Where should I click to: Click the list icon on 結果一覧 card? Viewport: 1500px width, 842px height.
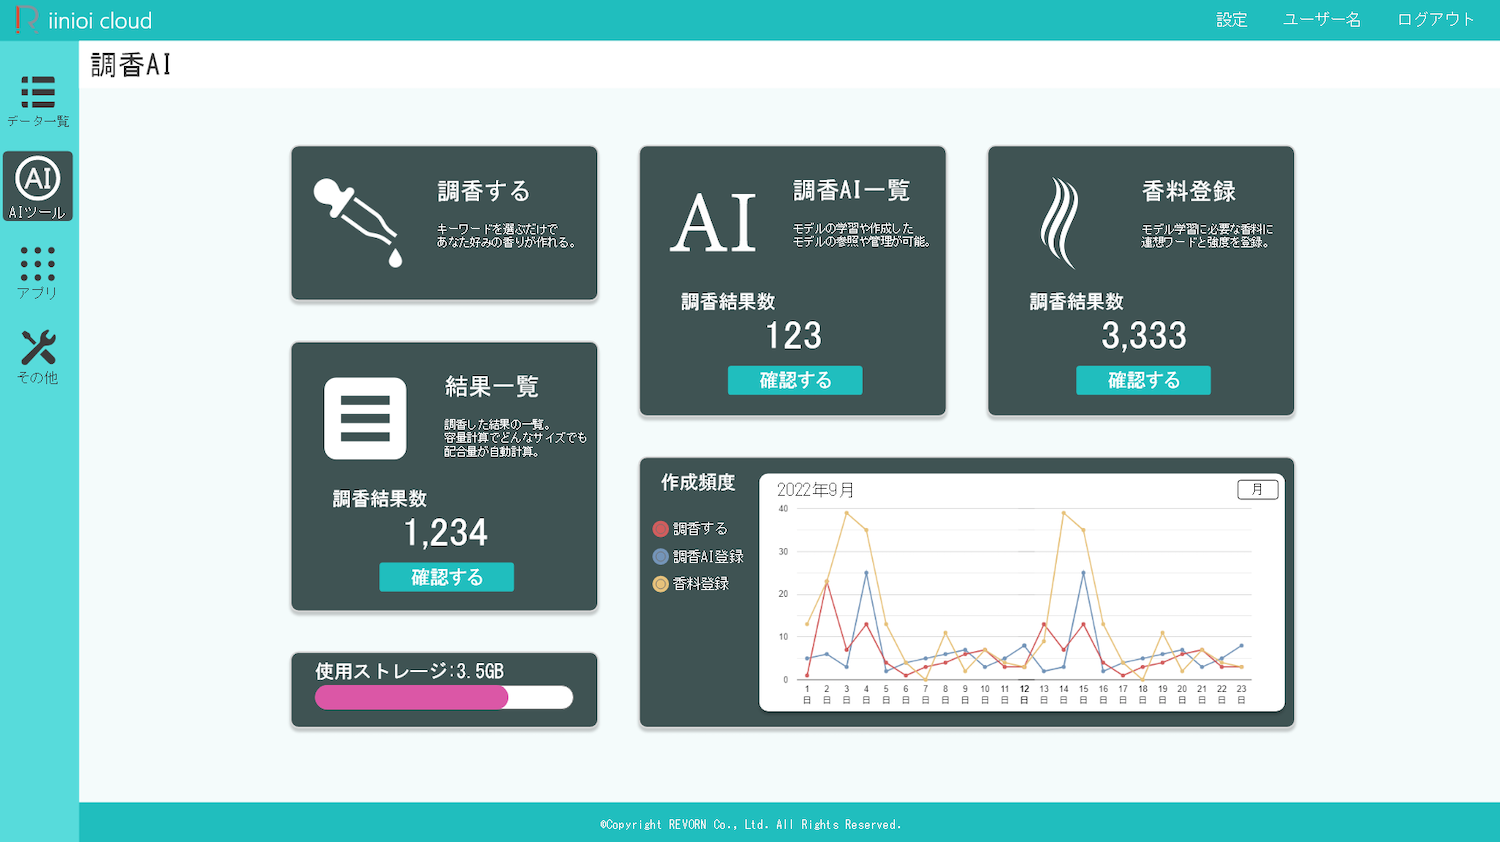364,417
